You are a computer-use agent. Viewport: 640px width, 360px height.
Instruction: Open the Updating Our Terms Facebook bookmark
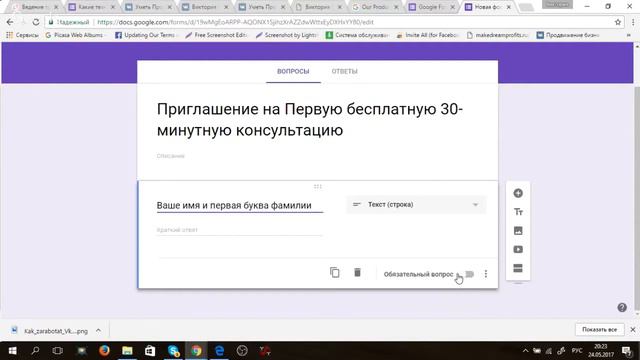[x=145, y=35]
